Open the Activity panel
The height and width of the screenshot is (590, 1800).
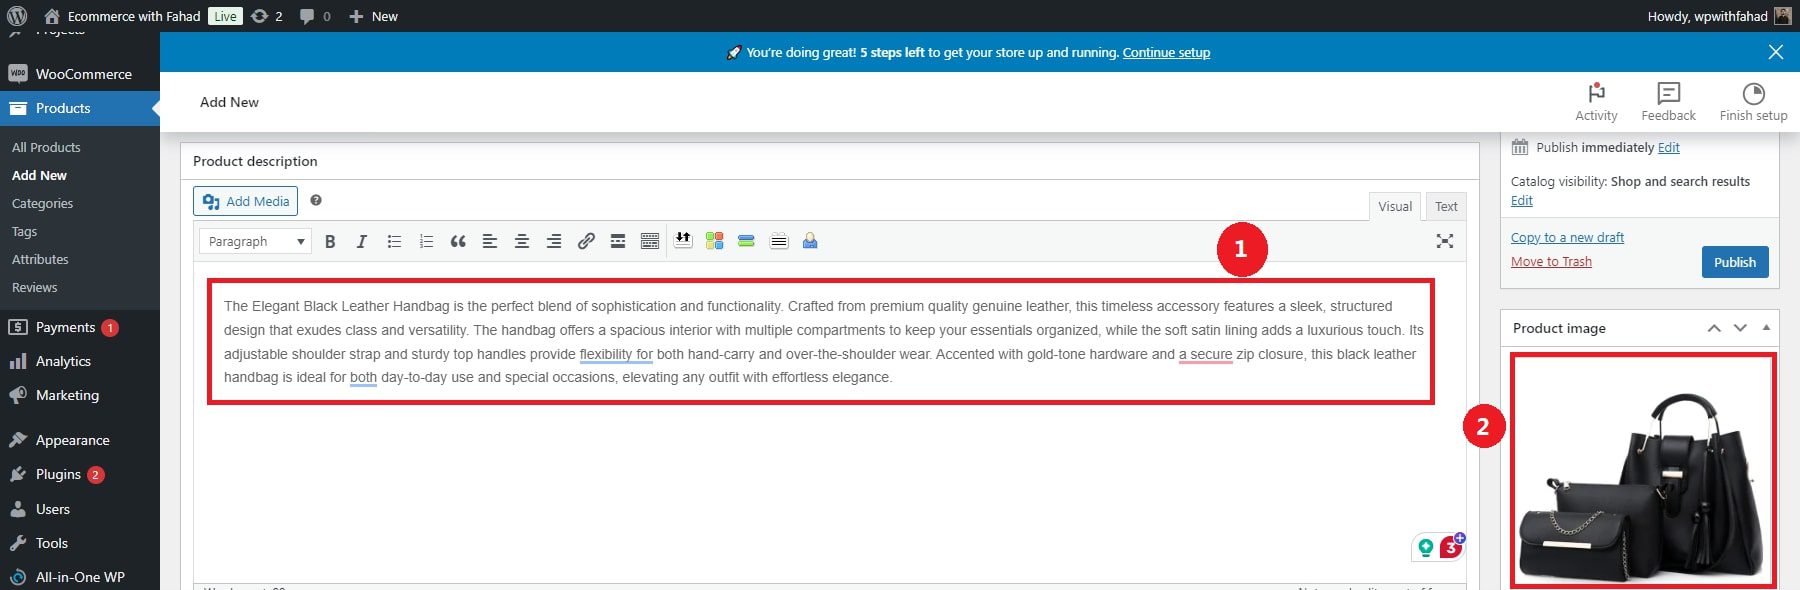[x=1596, y=102]
